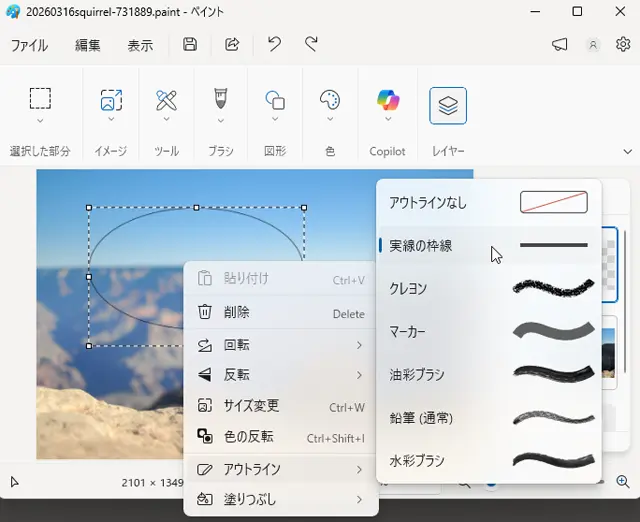The image size is (640, 522).
Task: Expand the イメージ dropdown chevron
Action: (111, 119)
